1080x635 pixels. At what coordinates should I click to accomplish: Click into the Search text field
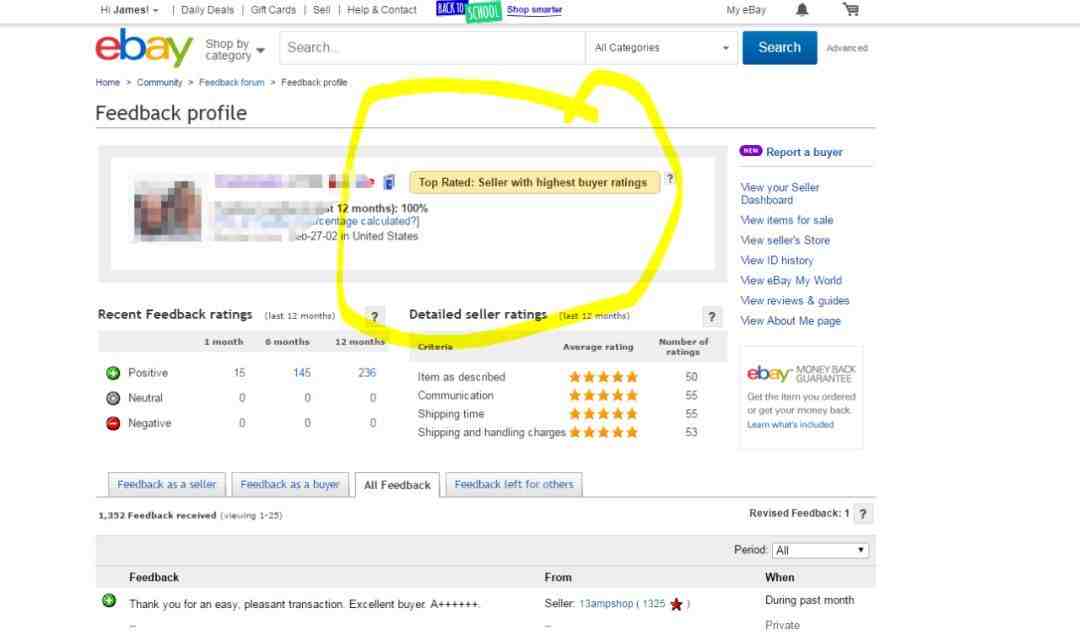pyautogui.click(x=432, y=48)
